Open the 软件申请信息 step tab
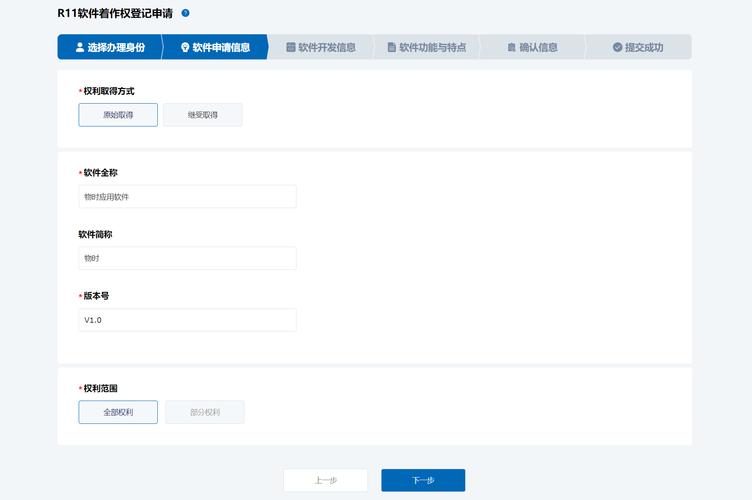The image size is (752, 500). pos(215,47)
